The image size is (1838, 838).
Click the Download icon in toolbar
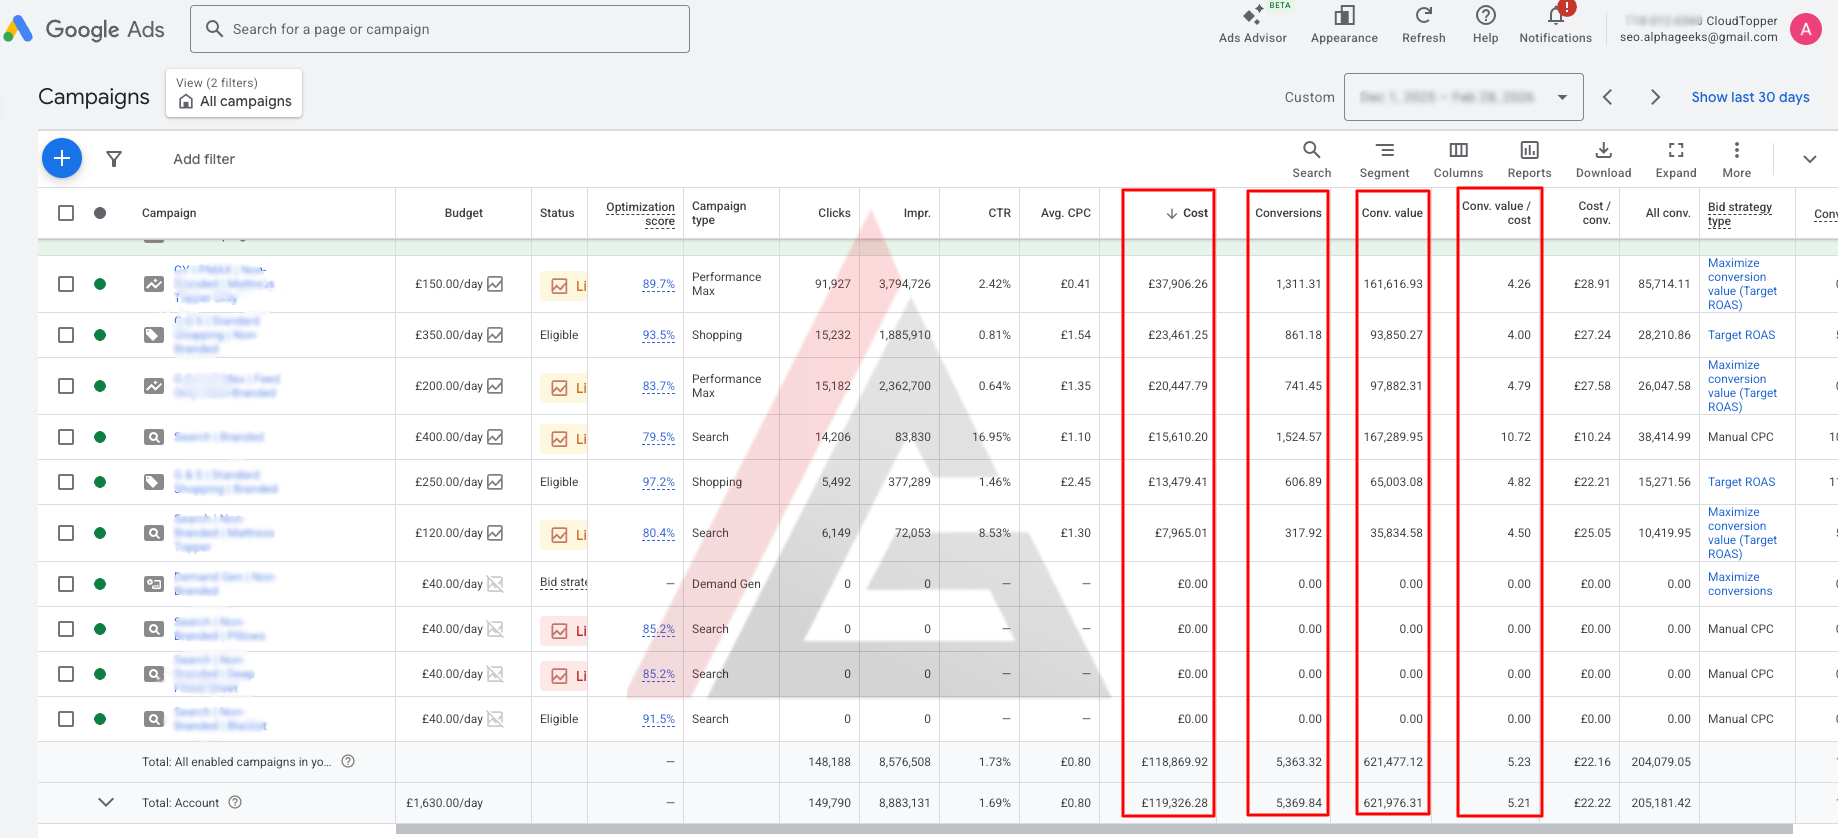click(1603, 151)
